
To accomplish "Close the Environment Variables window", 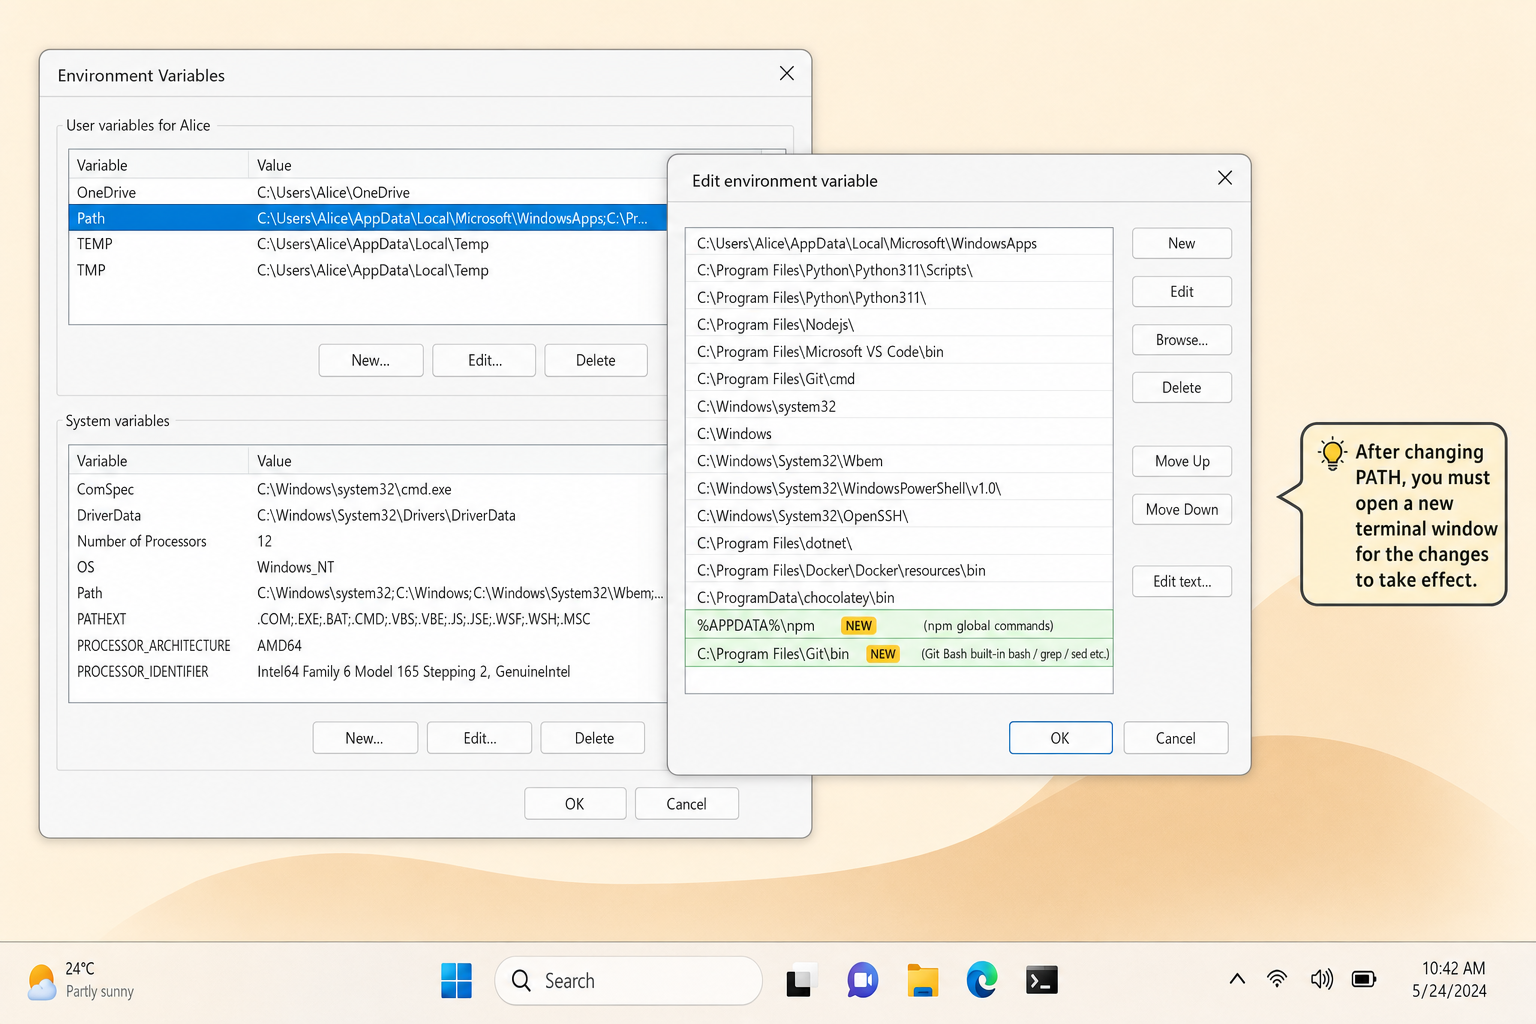I will [787, 73].
